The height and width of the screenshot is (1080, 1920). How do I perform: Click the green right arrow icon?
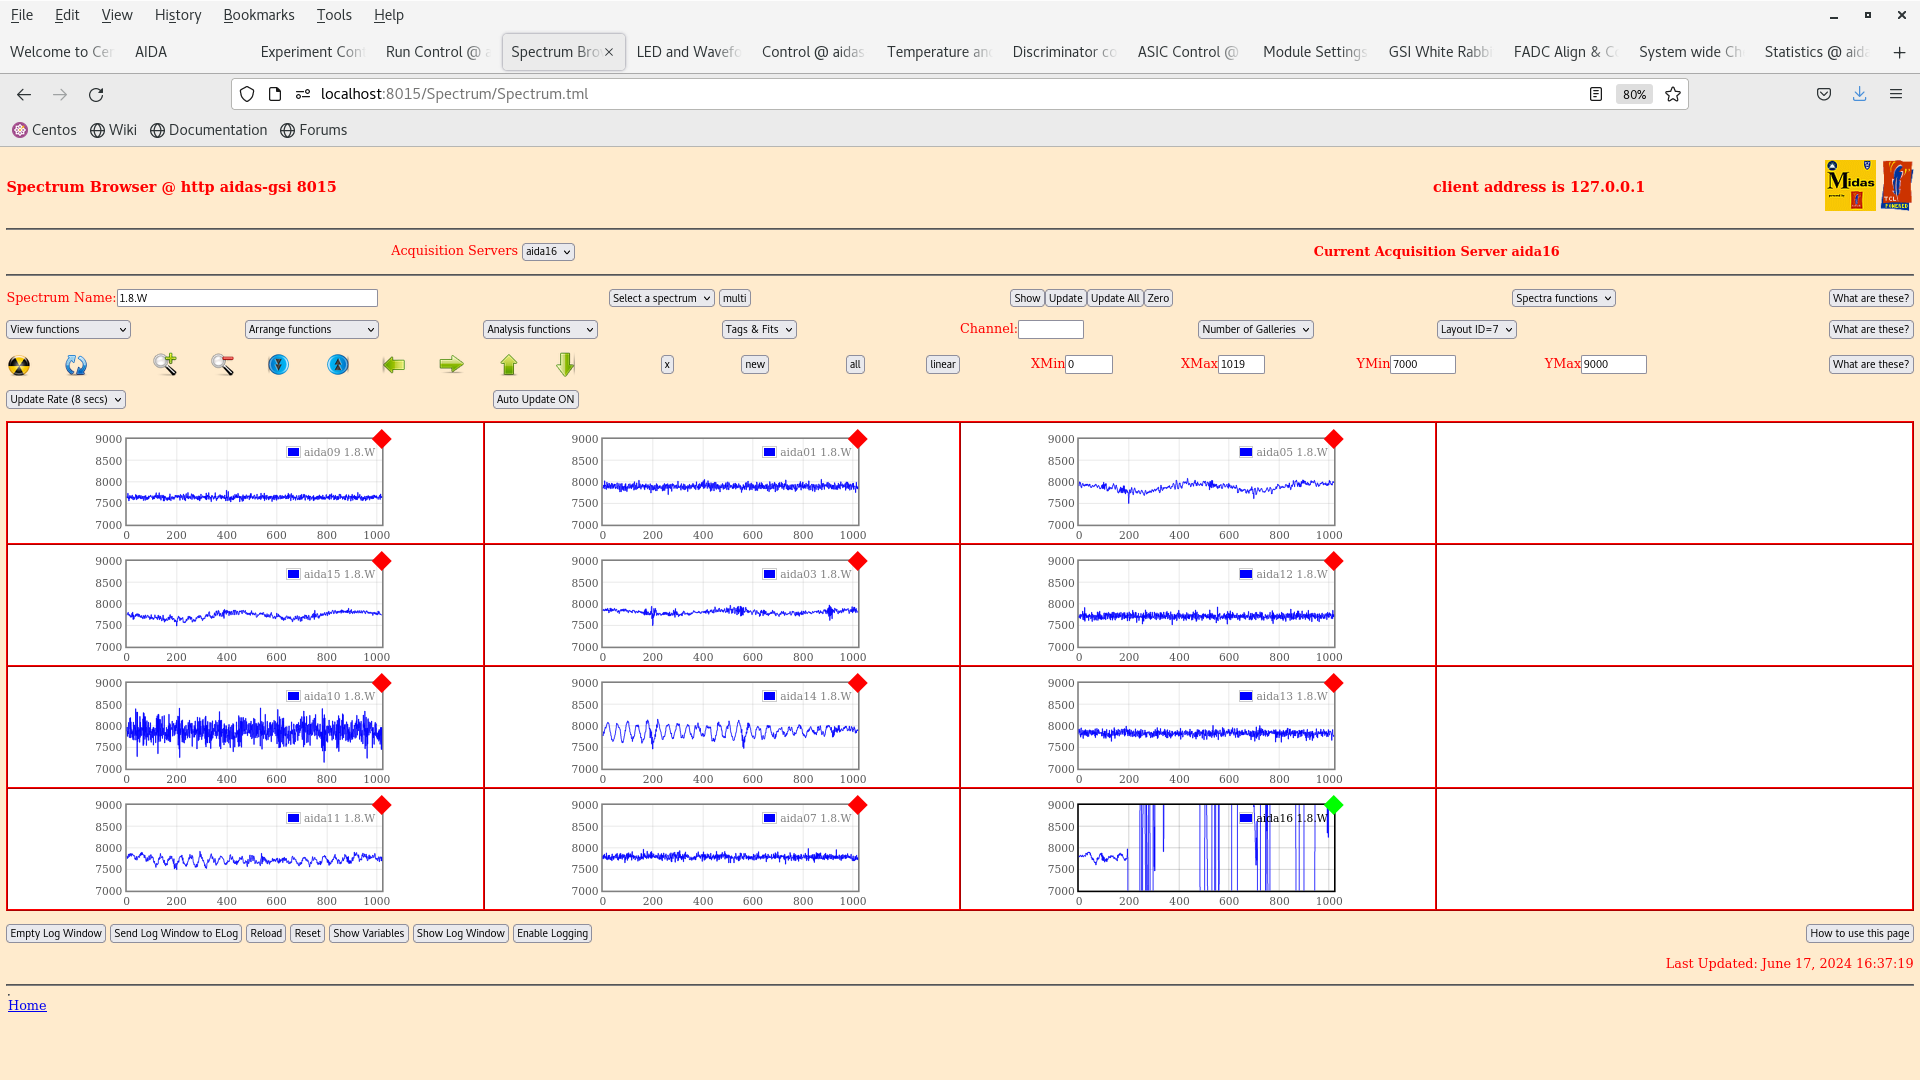coord(451,364)
